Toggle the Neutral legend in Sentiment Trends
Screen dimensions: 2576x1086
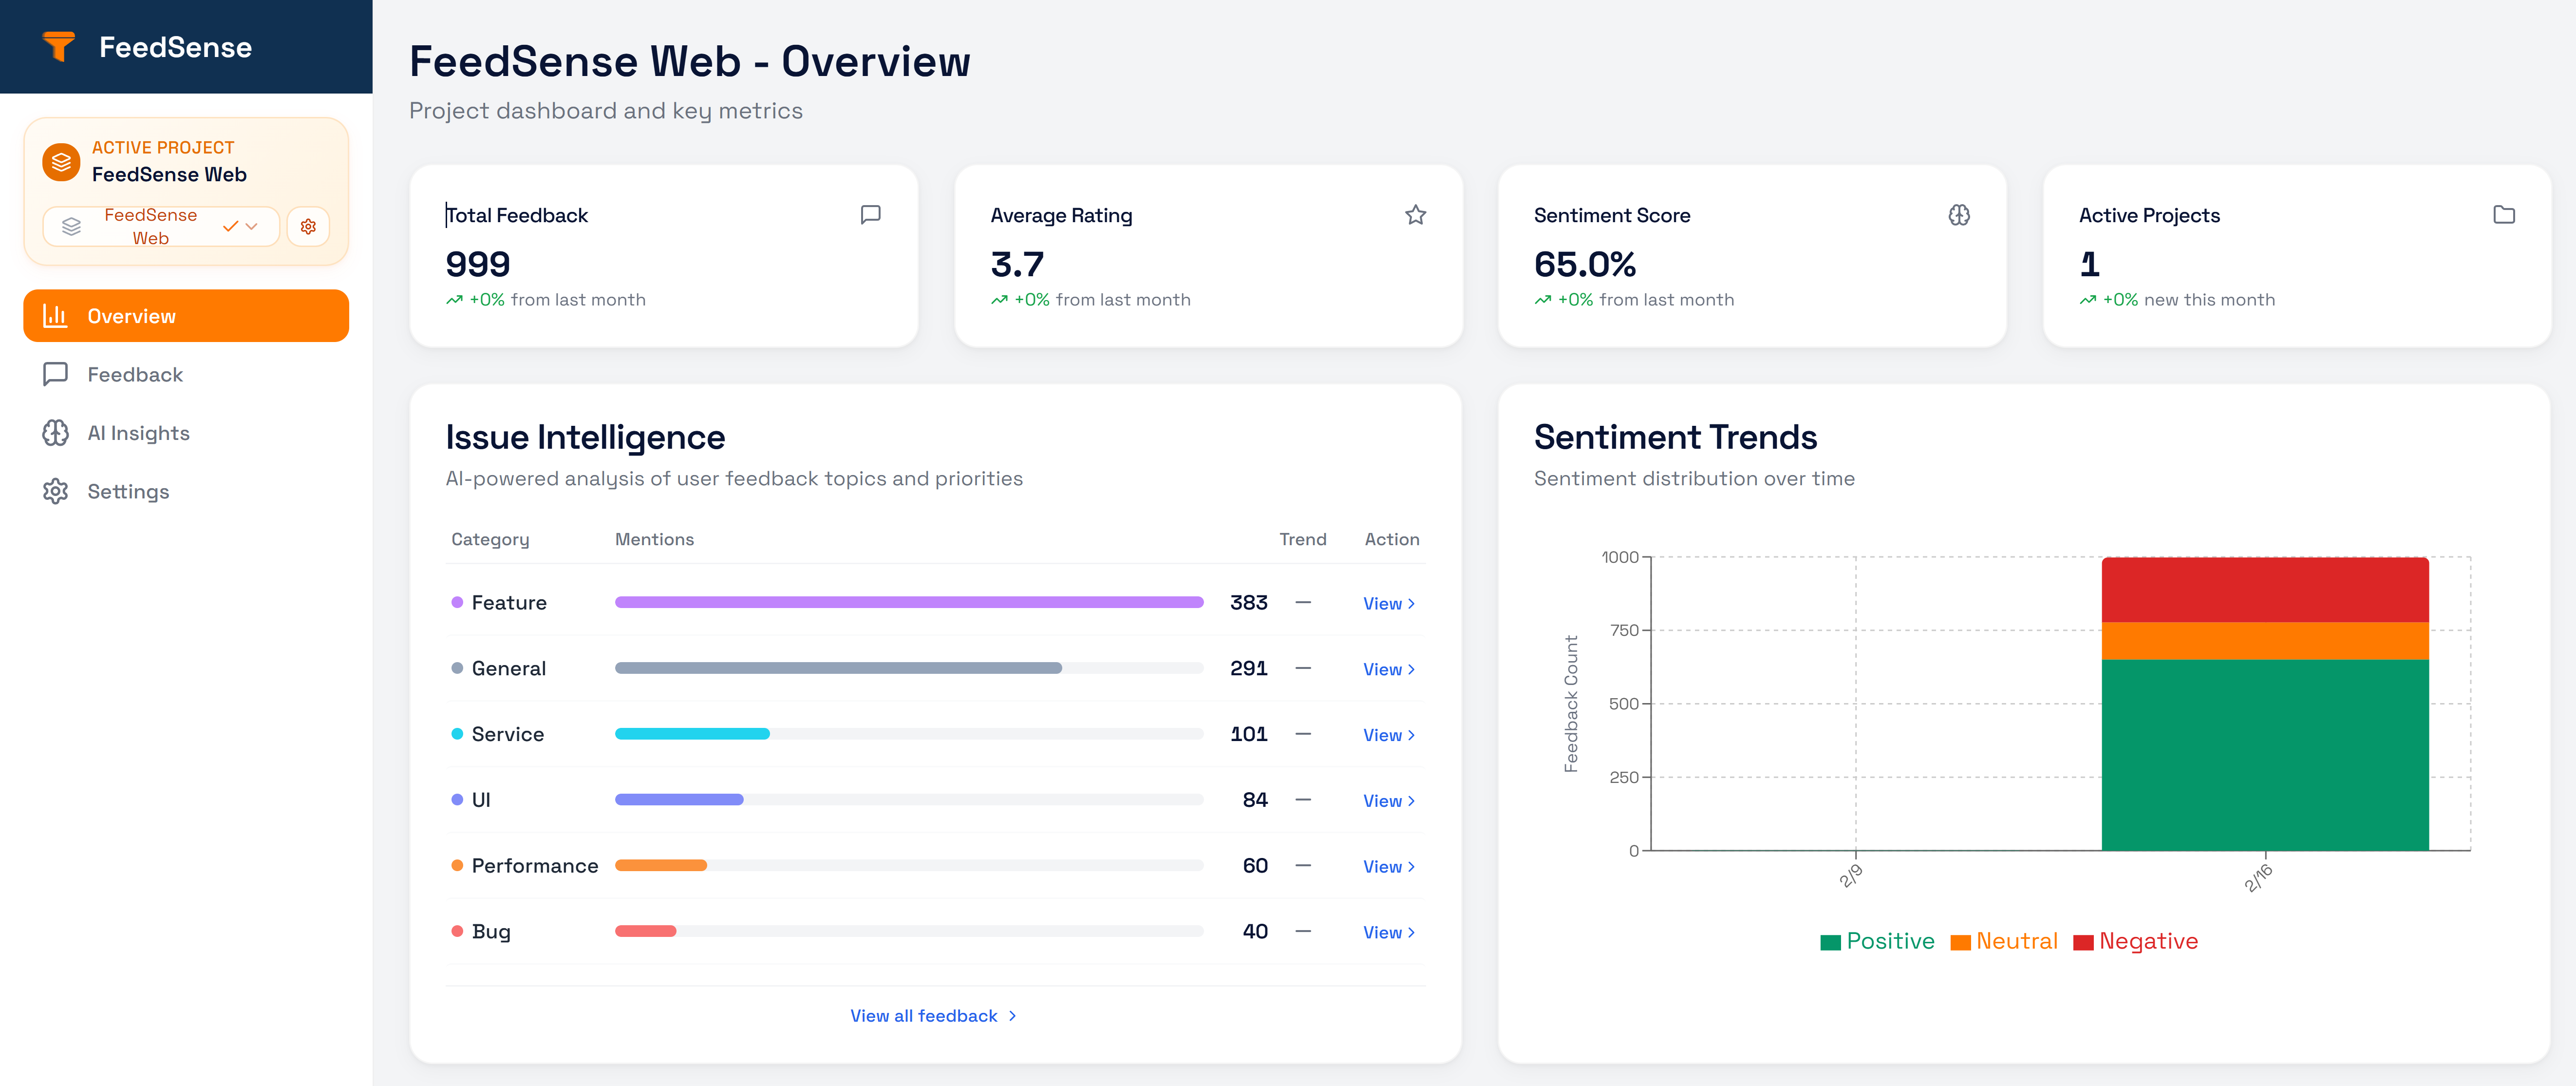2003,940
